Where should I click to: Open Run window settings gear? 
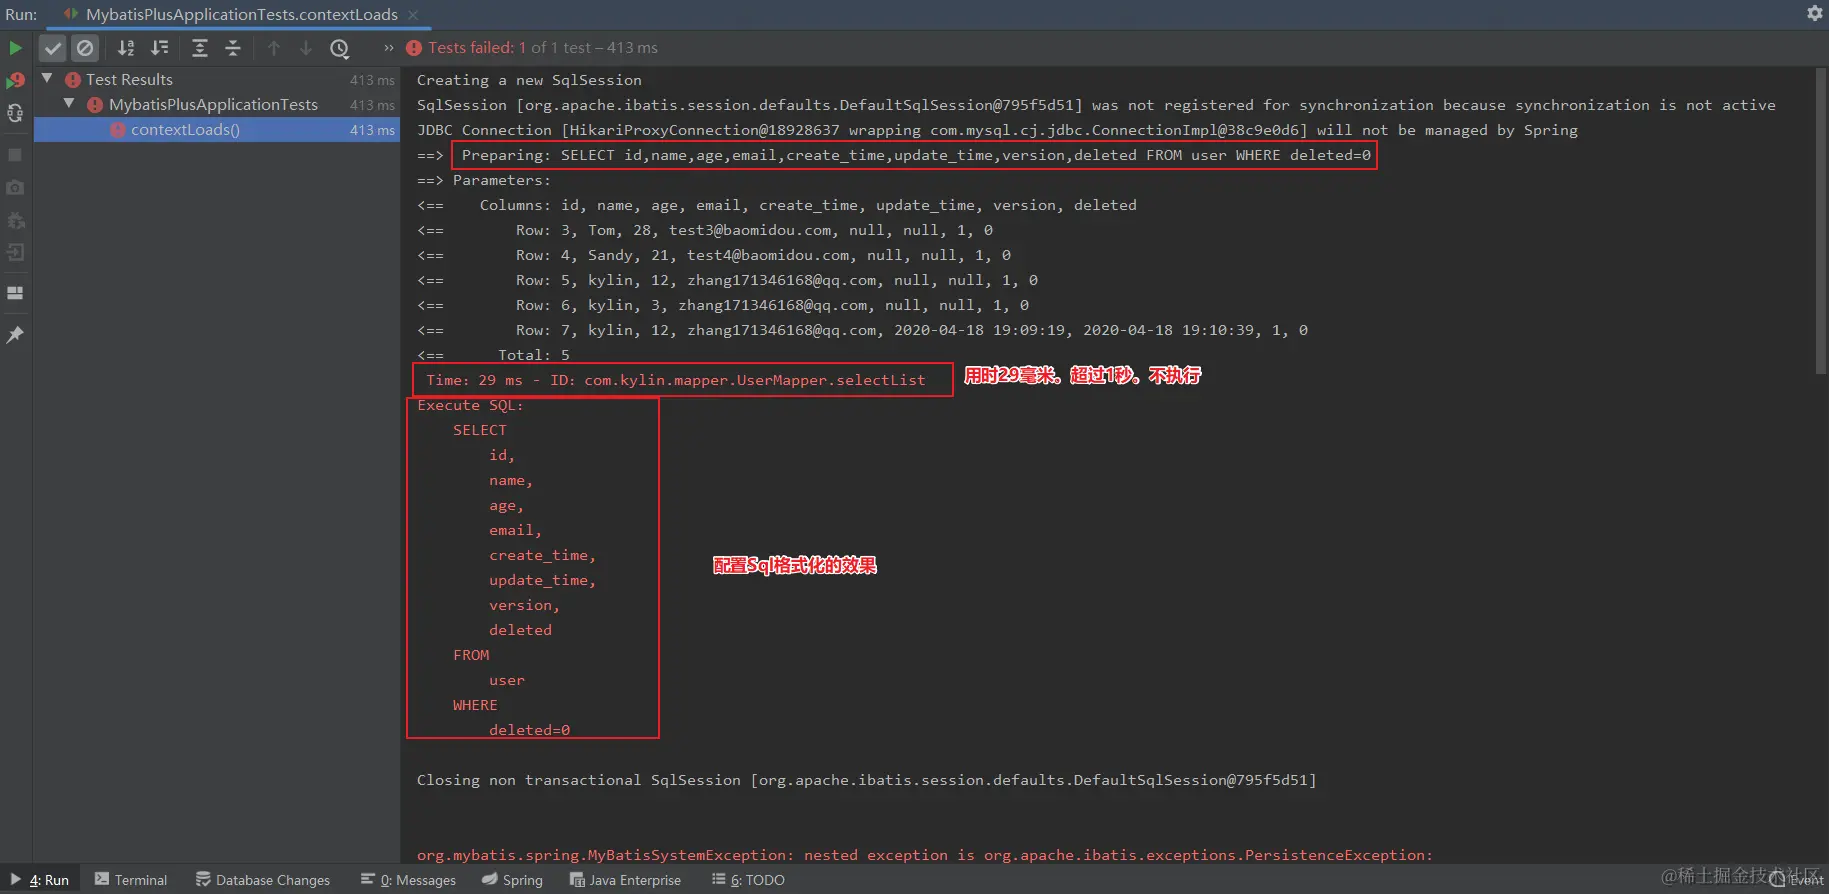point(1815,13)
